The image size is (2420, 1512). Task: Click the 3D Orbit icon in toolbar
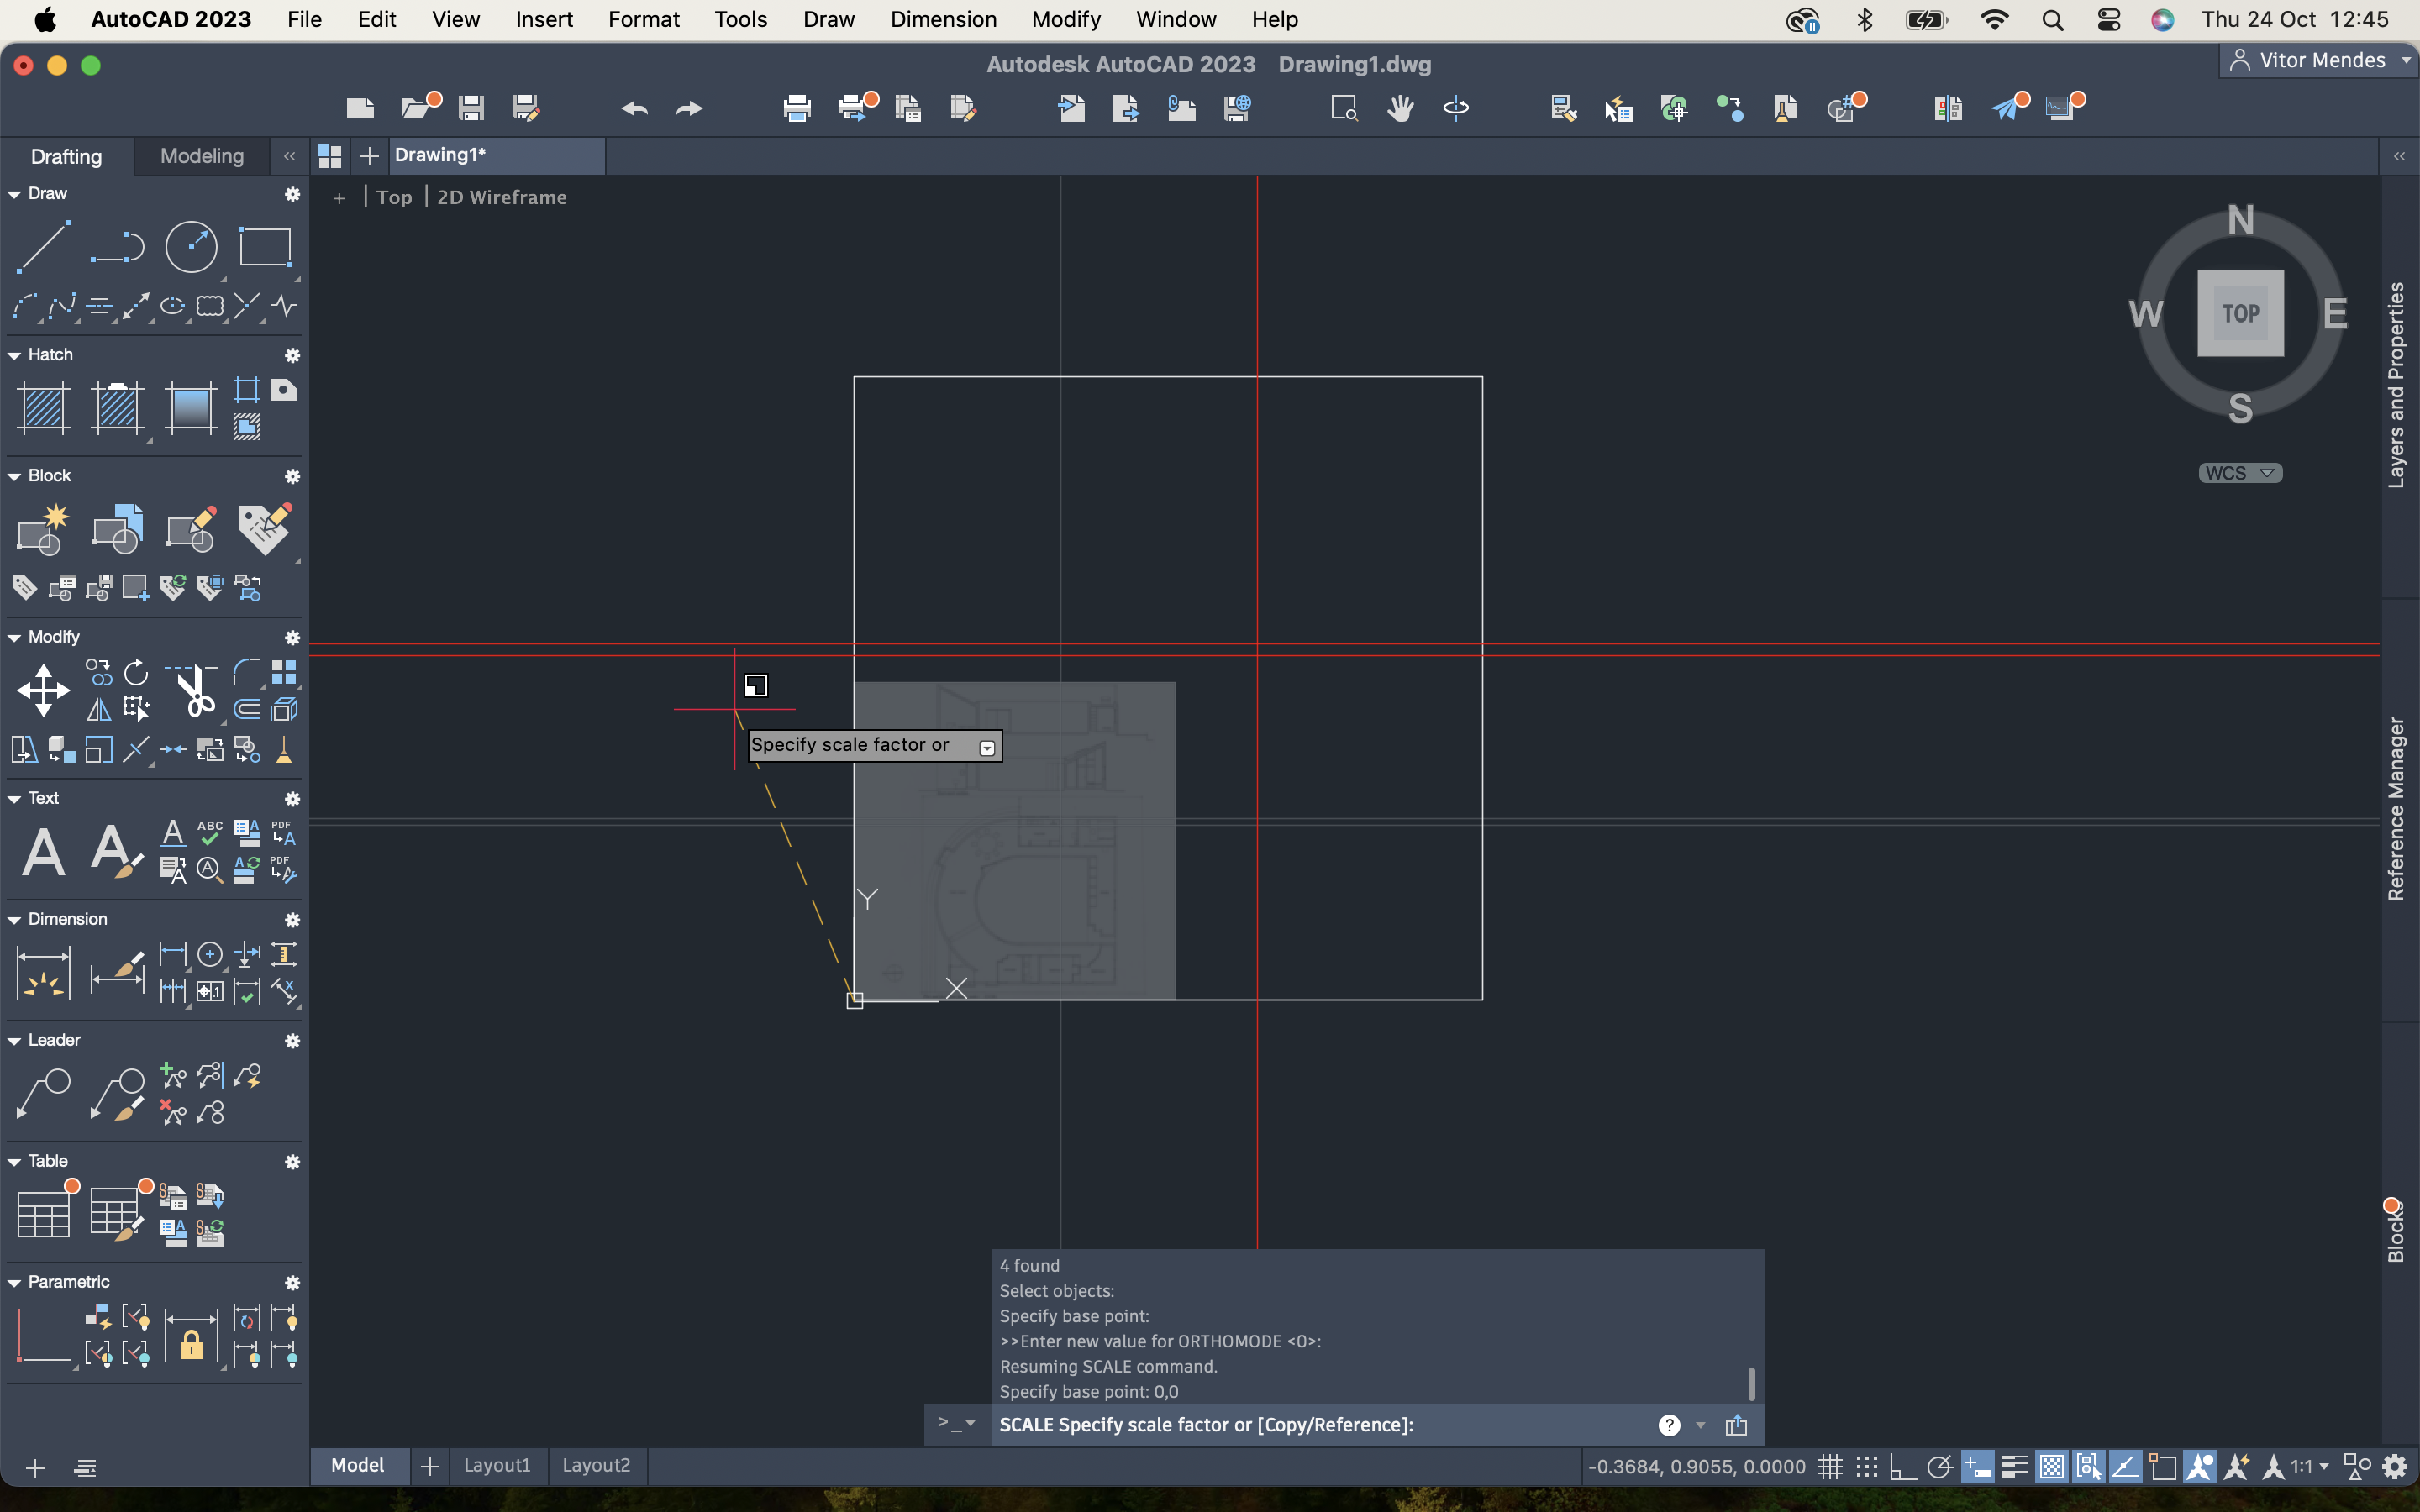1456,108
